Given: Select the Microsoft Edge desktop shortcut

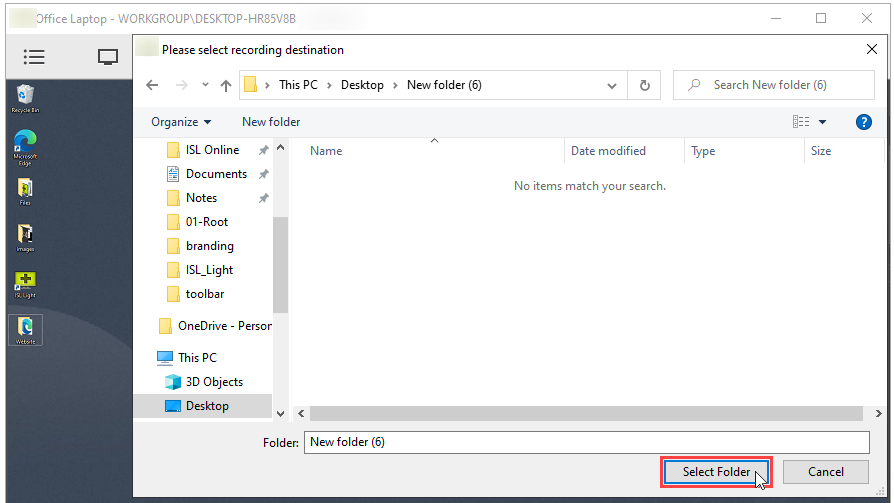Looking at the screenshot, I should [x=25, y=144].
